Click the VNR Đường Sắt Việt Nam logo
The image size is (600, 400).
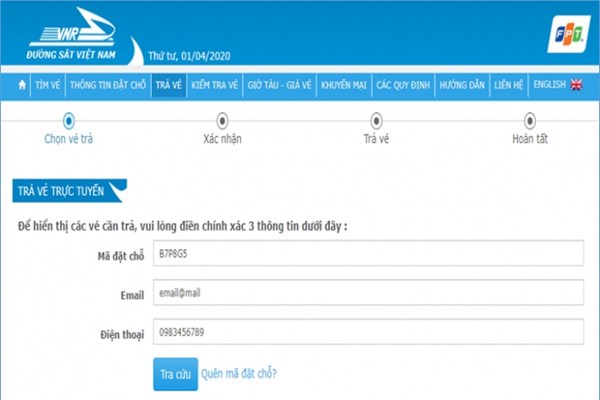click(72, 34)
